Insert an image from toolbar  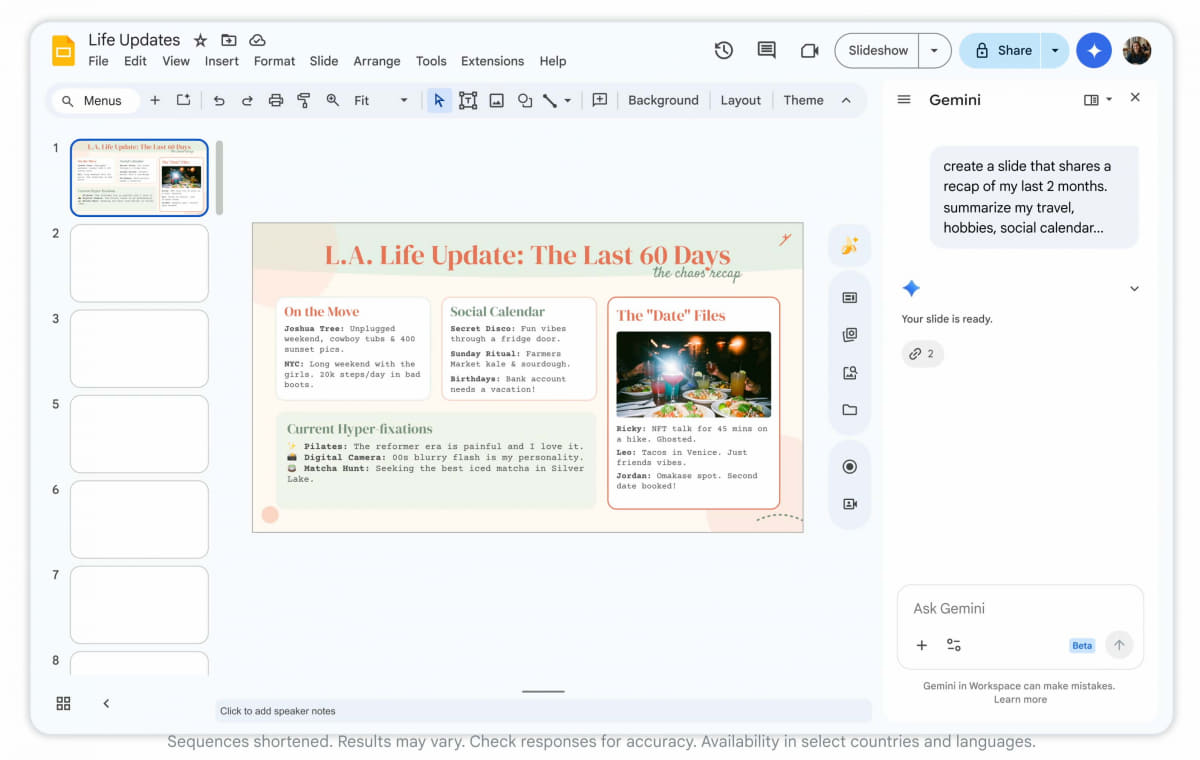coord(496,100)
